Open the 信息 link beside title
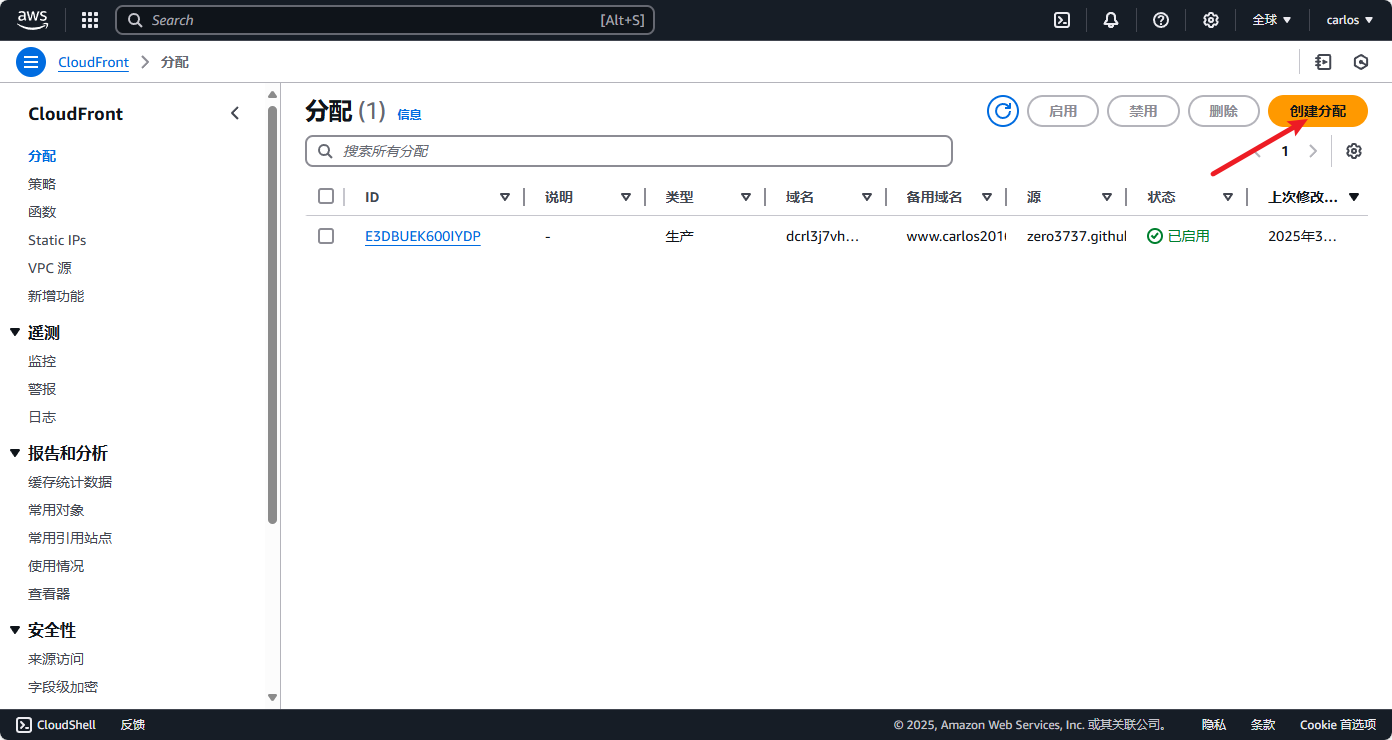 (410, 115)
